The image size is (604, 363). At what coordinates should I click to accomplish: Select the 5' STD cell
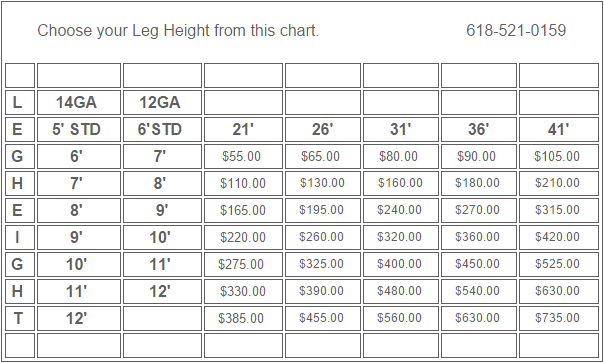tap(79, 129)
